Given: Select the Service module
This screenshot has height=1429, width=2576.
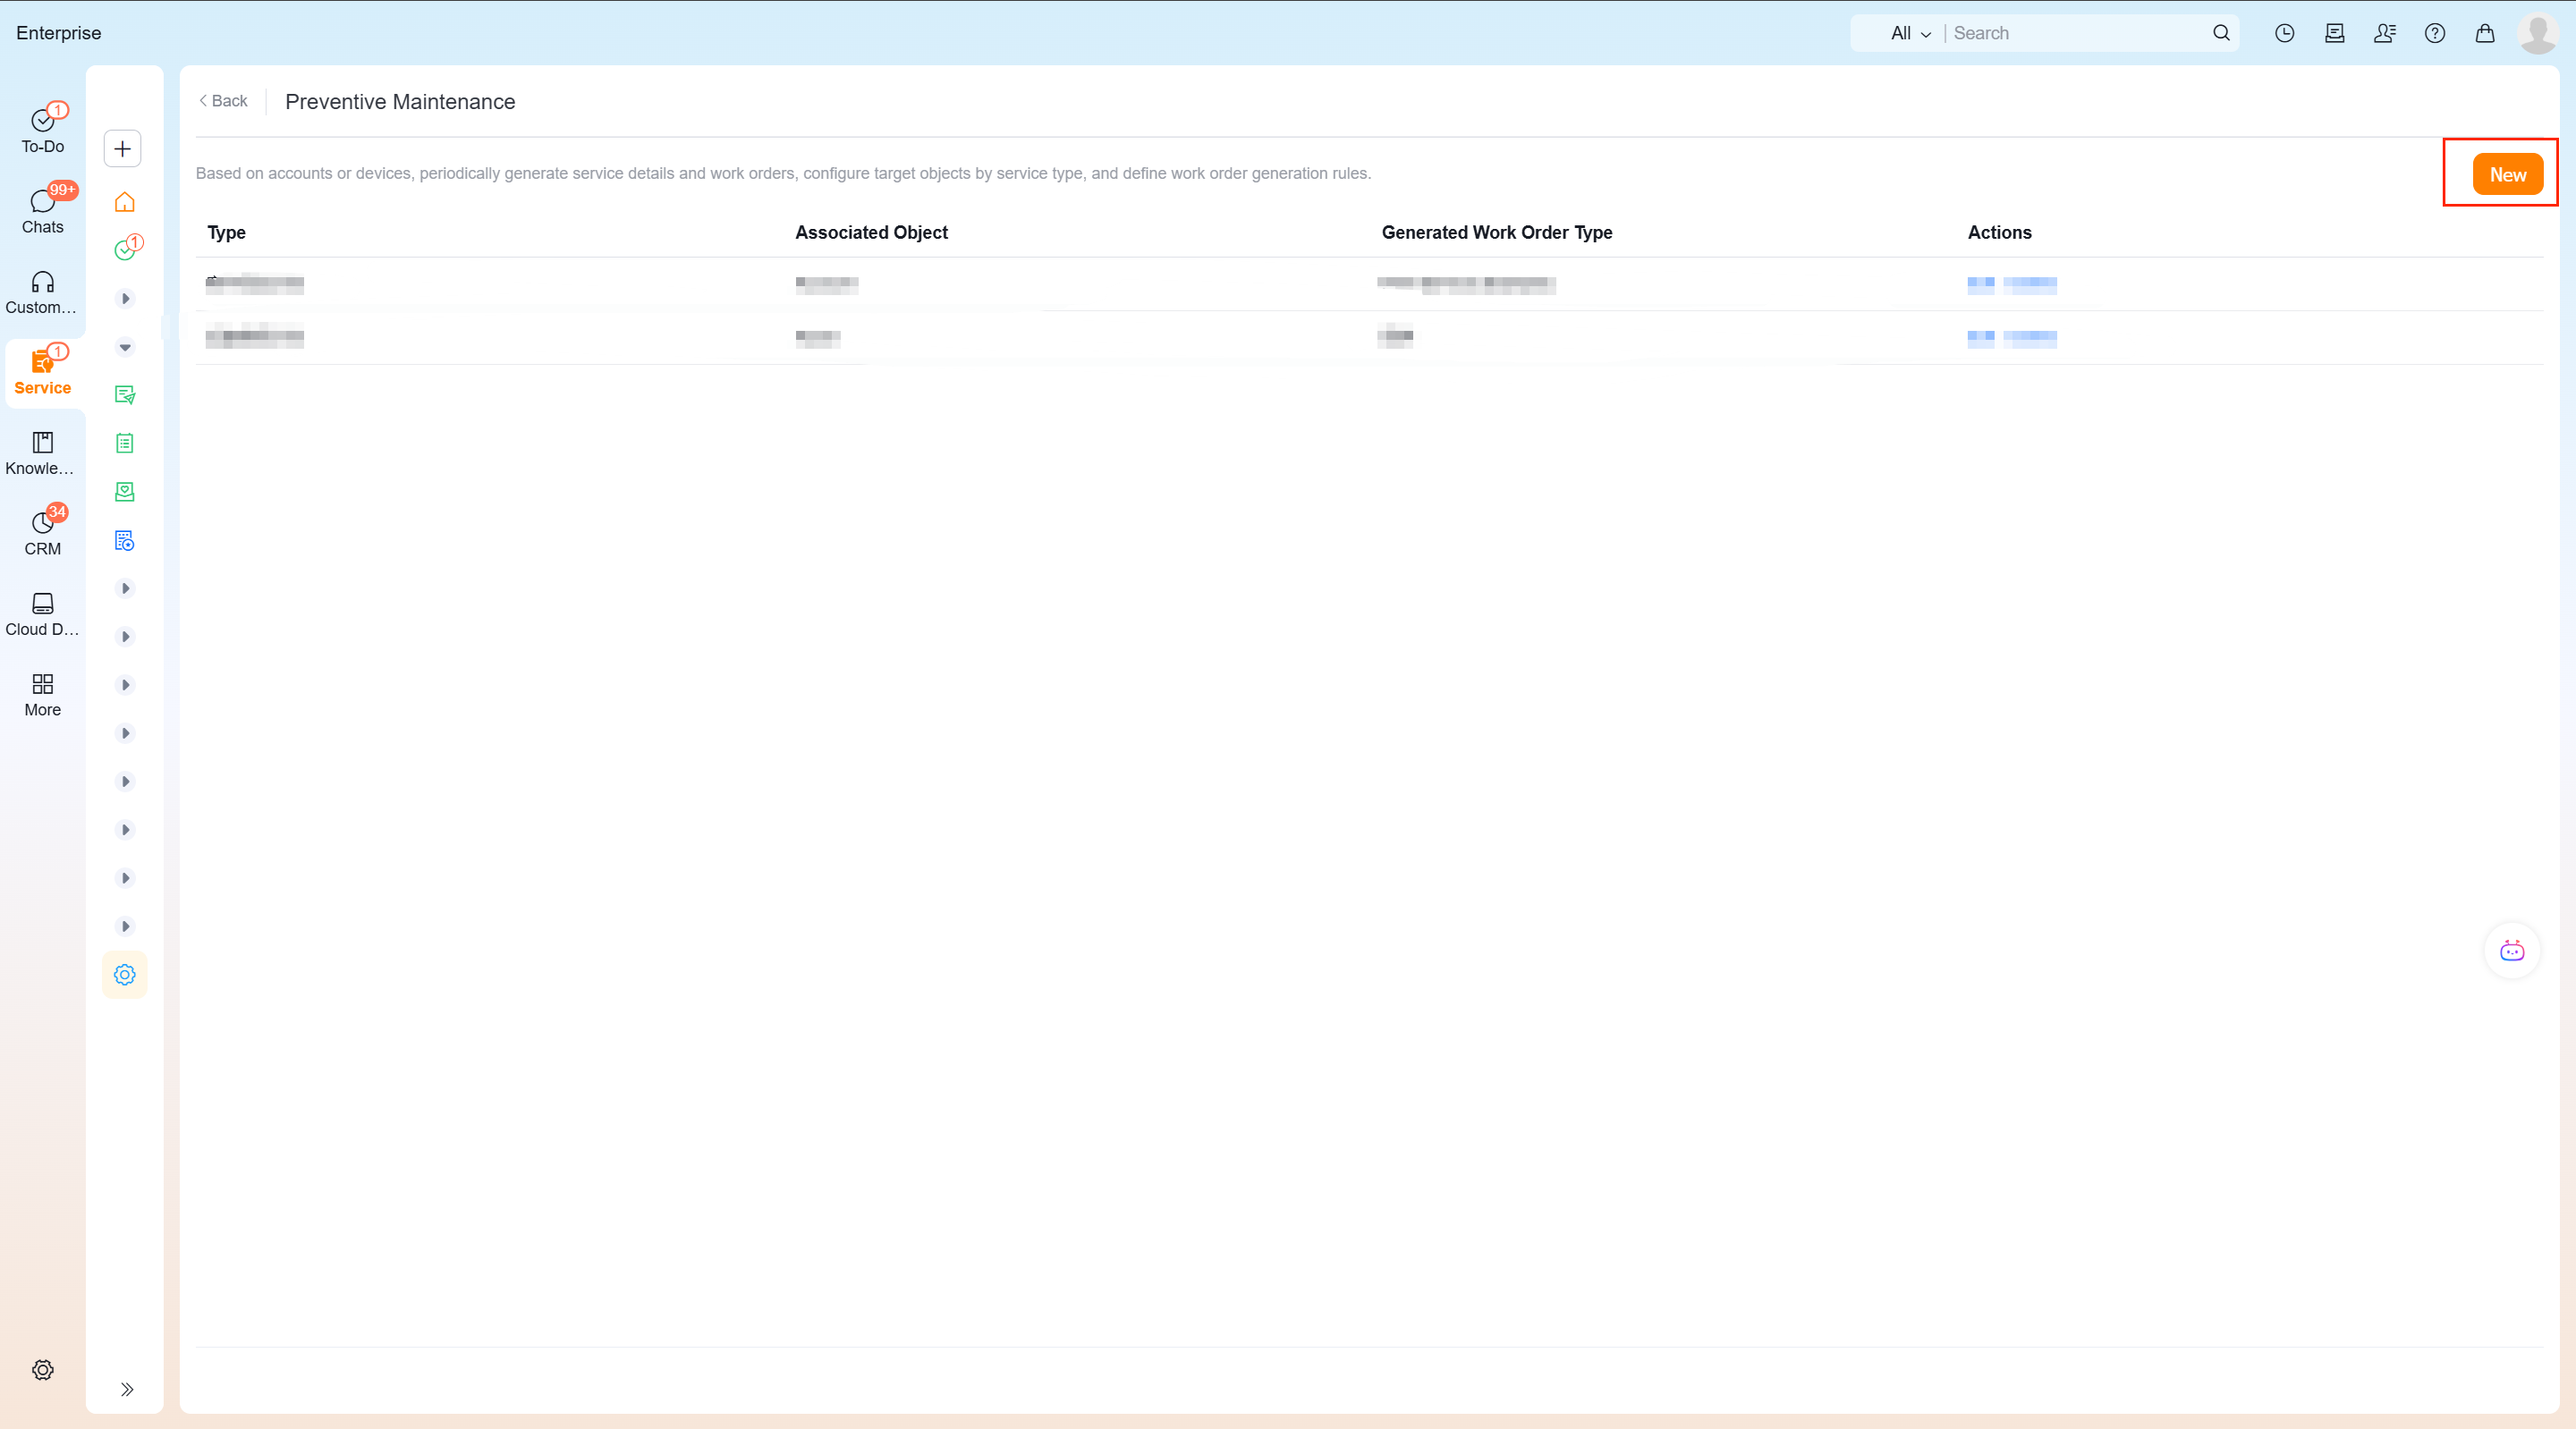Looking at the screenshot, I should pos(42,372).
